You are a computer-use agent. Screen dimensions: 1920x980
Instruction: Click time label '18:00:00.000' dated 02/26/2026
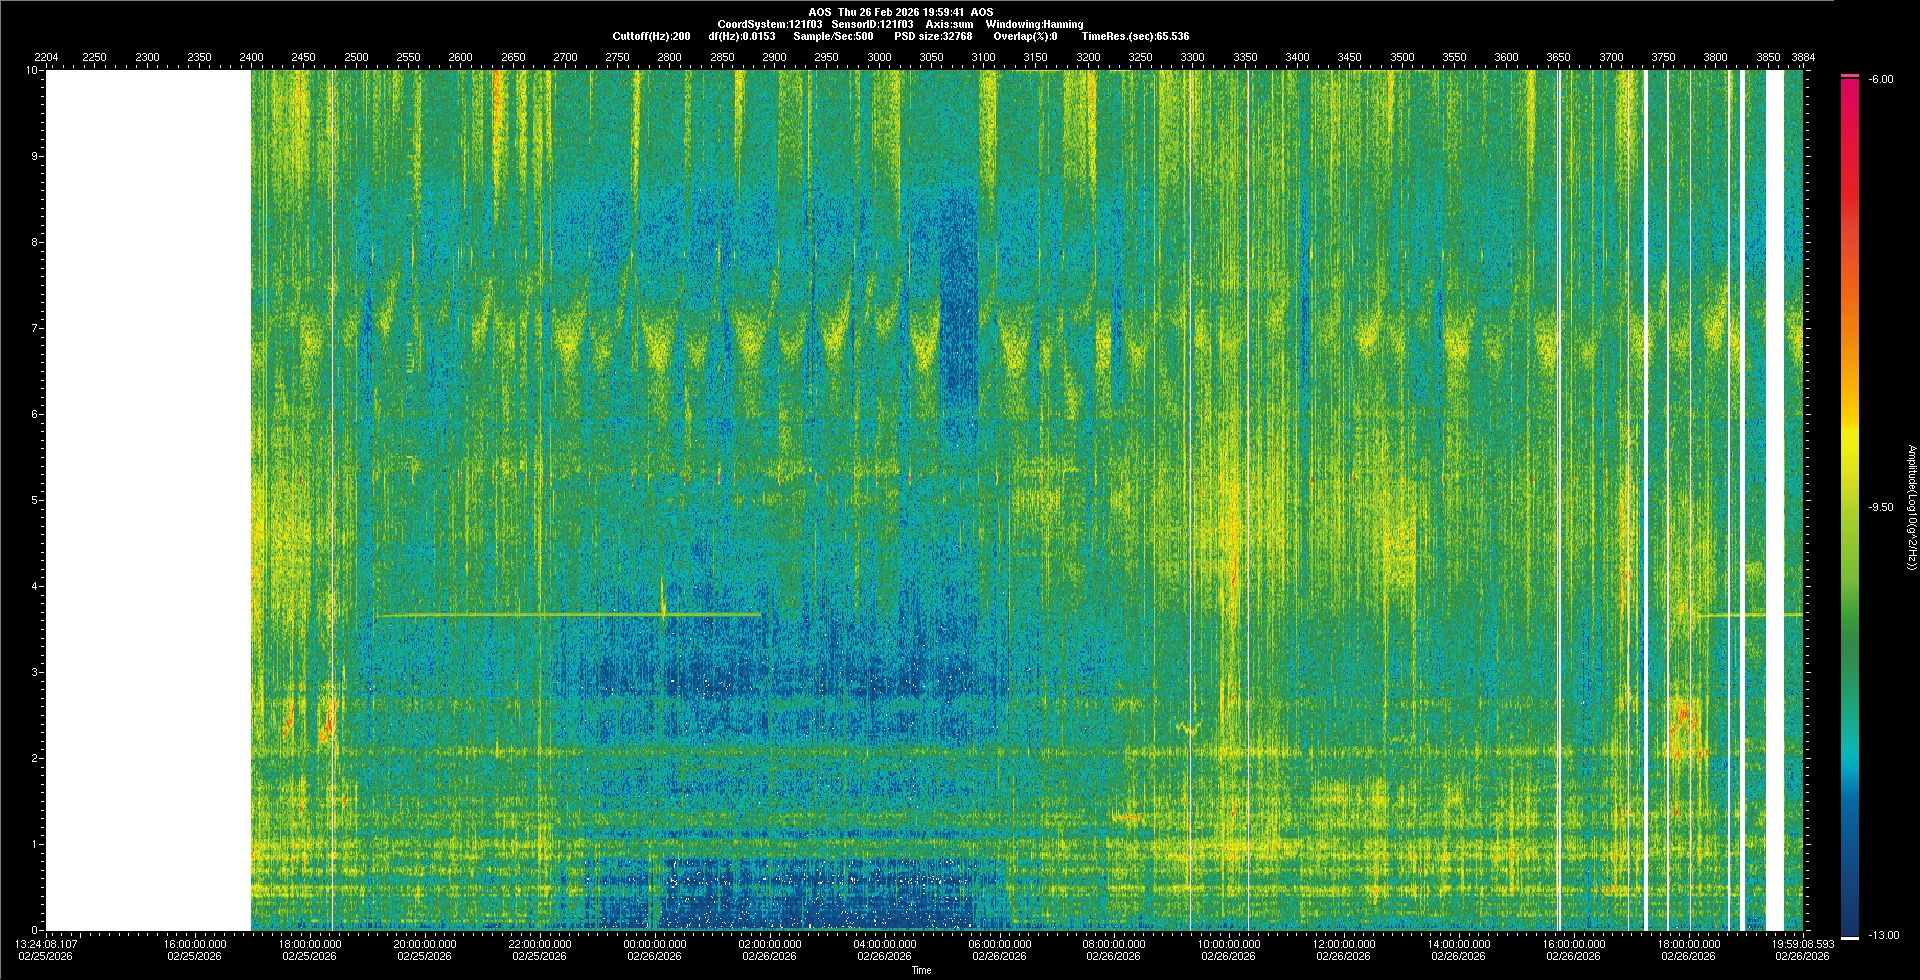[1689, 943]
